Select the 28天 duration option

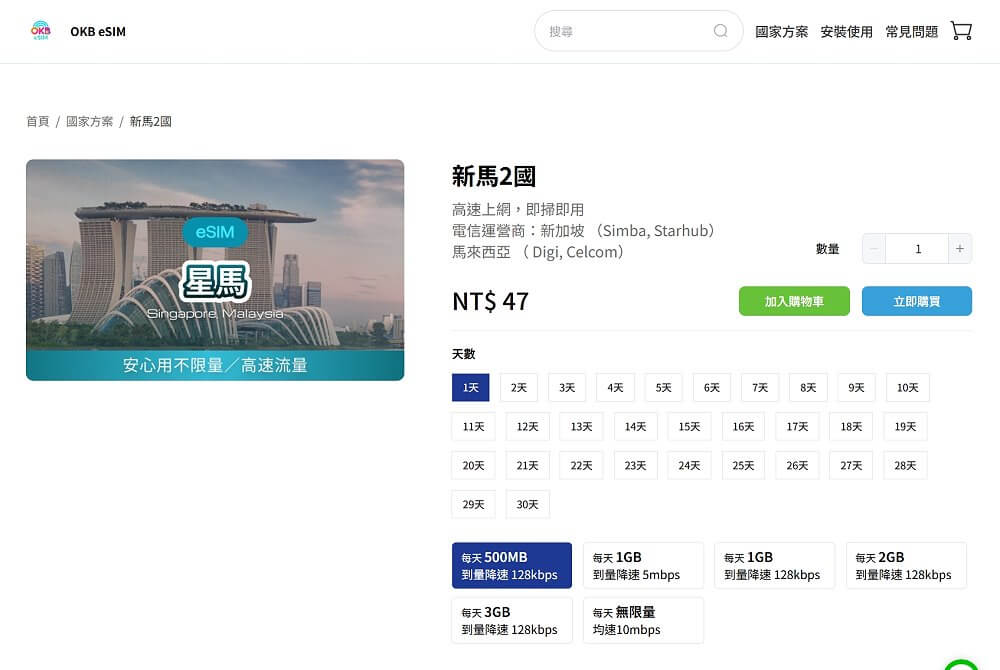[905, 465]
